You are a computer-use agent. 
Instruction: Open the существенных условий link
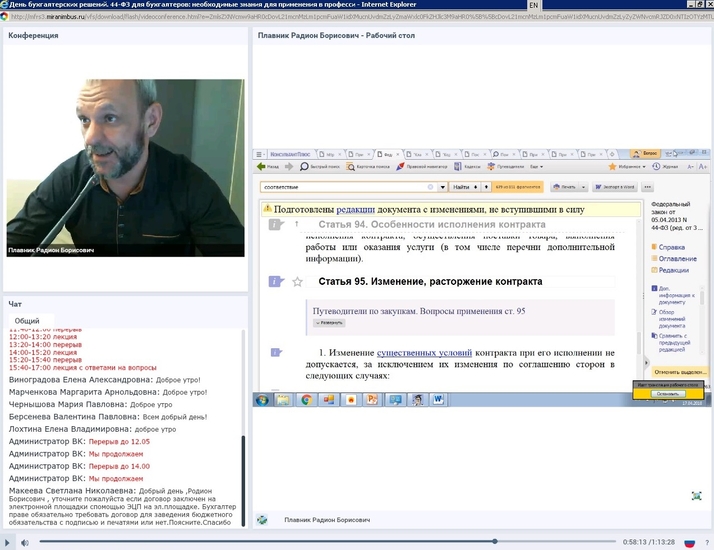[424, 353]
